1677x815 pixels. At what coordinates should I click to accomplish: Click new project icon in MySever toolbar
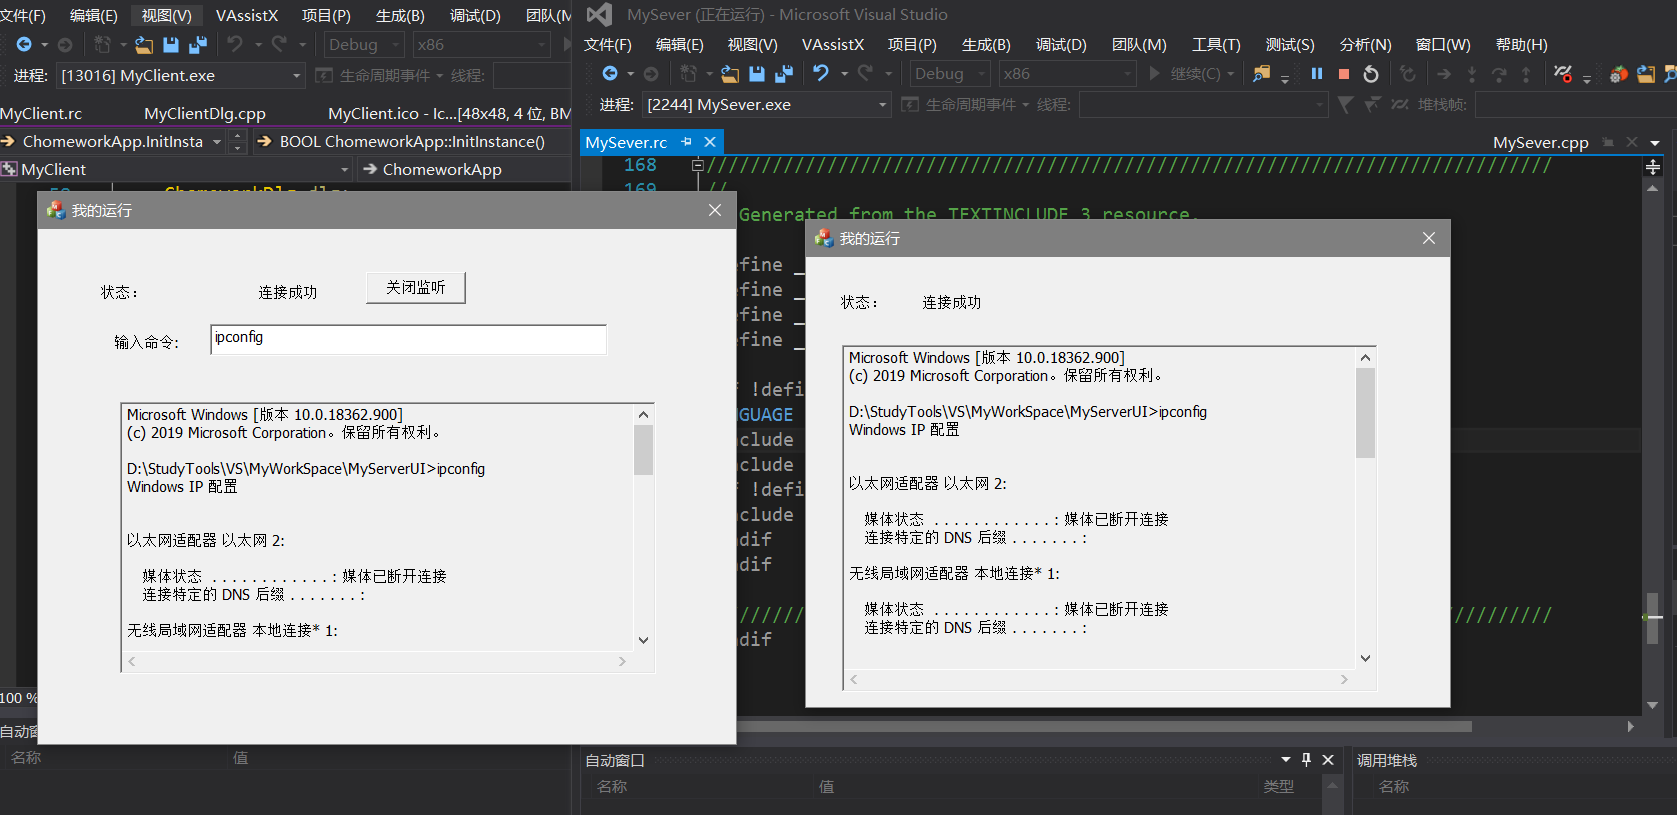point(688,74)
